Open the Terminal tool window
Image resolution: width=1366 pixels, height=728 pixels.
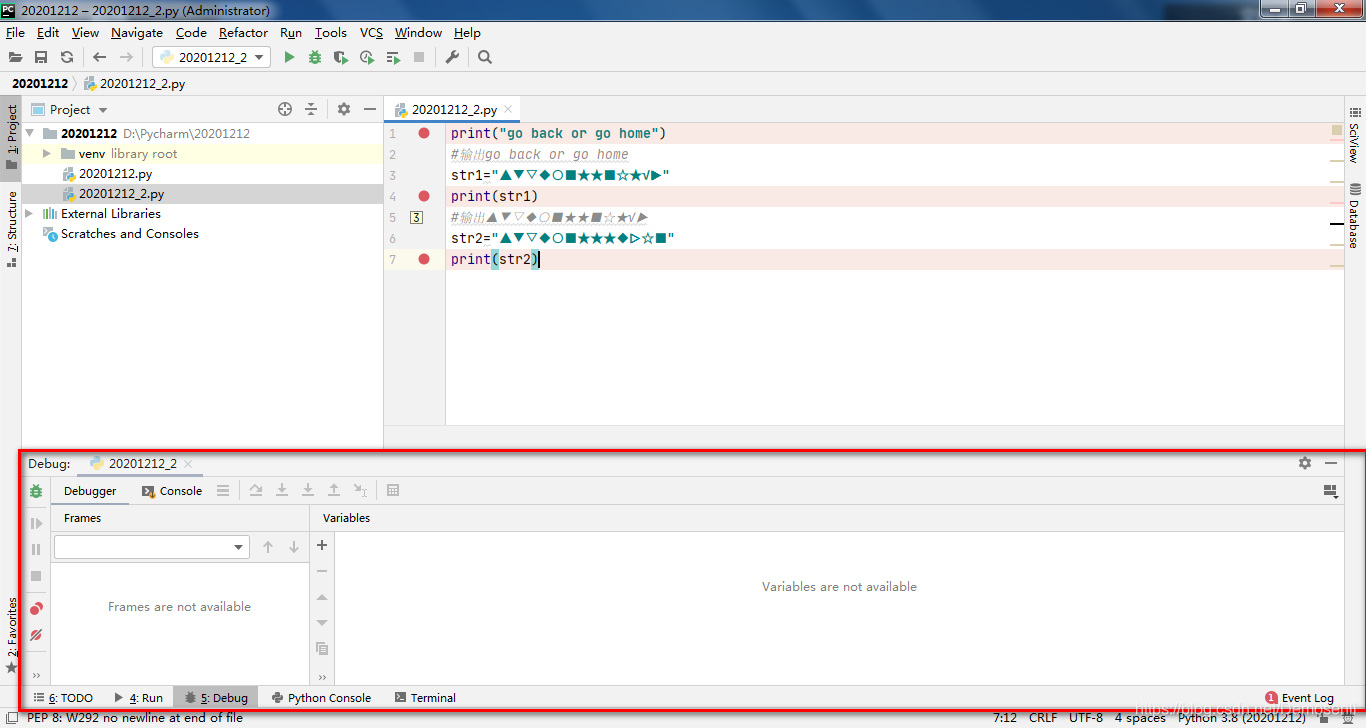[x=425, y=698]
